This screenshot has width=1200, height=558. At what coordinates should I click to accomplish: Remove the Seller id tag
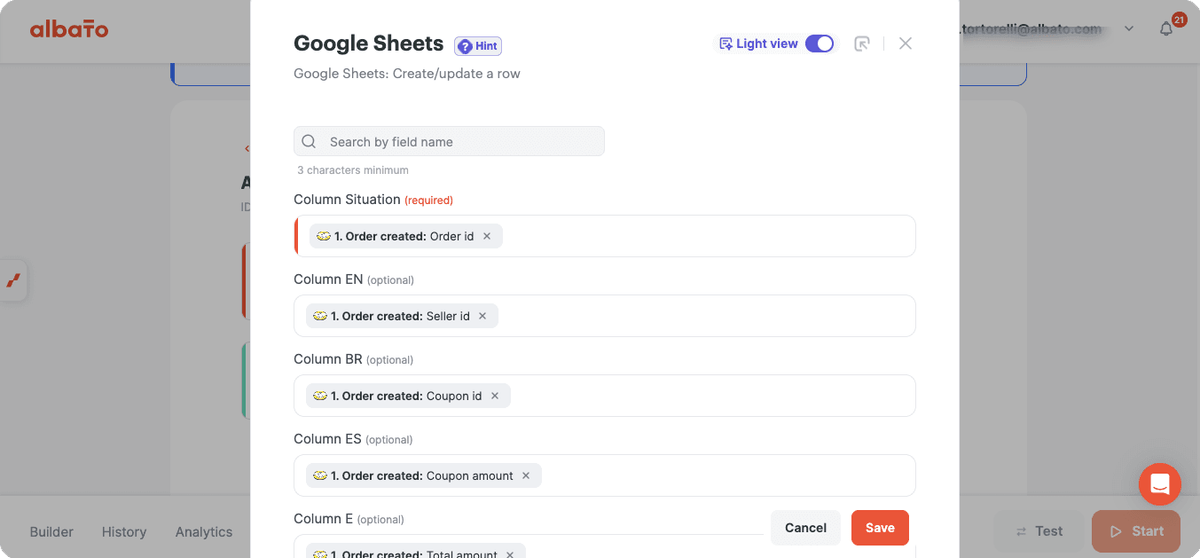point(482,316)
